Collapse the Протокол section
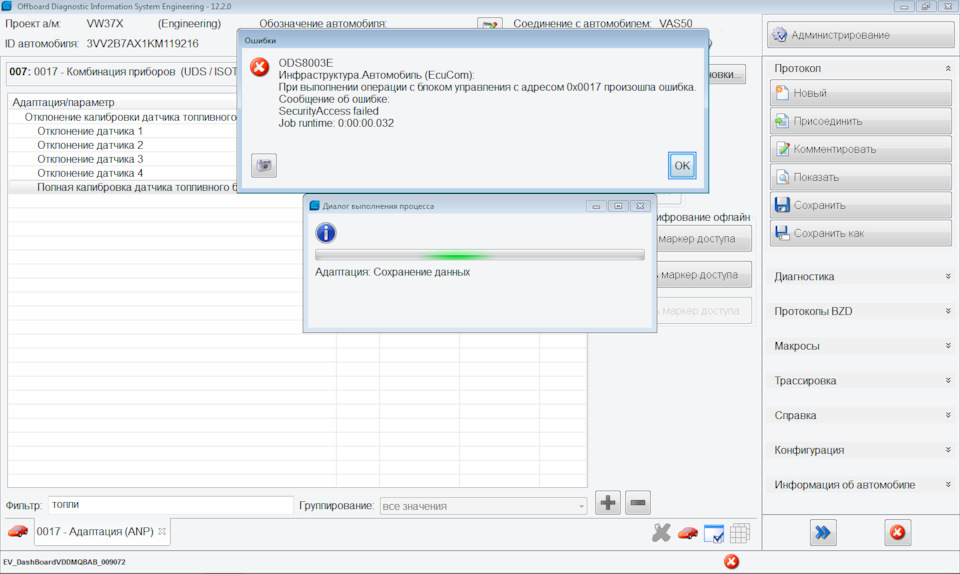The image size is (960, 574). [x=948, y=69]
